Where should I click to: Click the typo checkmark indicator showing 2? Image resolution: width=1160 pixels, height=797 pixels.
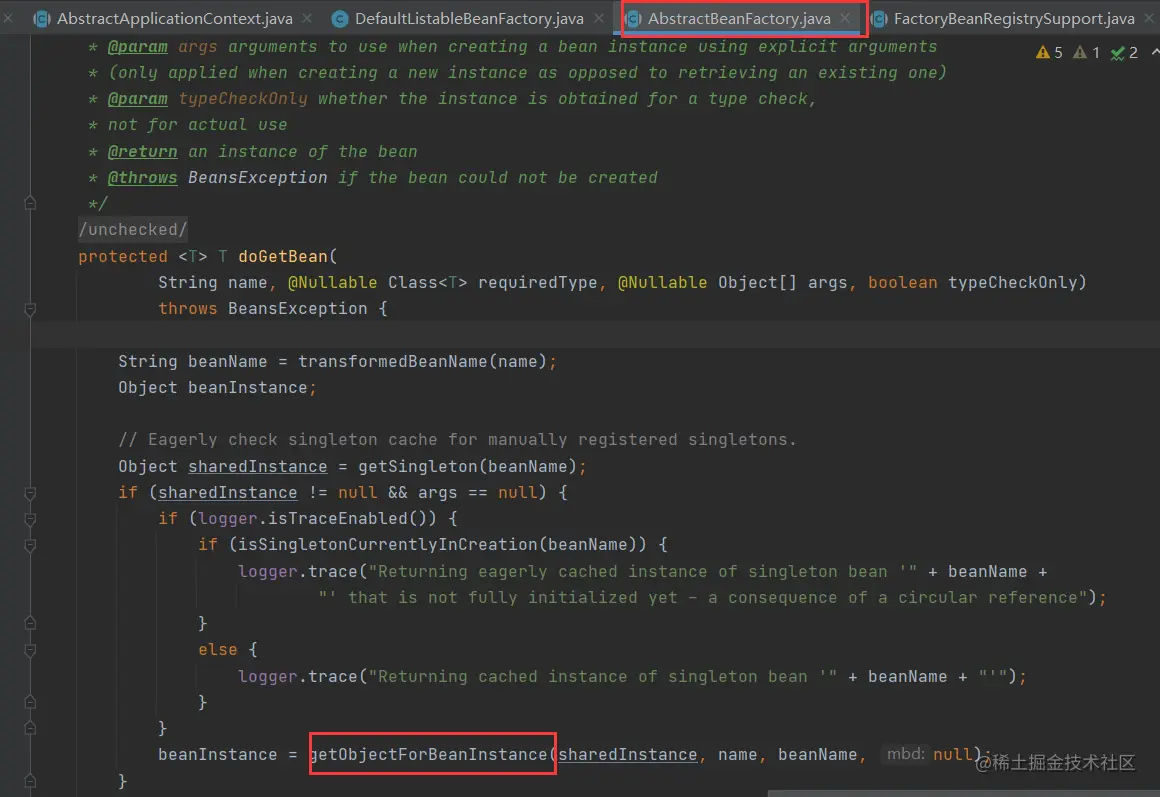coord(1124,53)
